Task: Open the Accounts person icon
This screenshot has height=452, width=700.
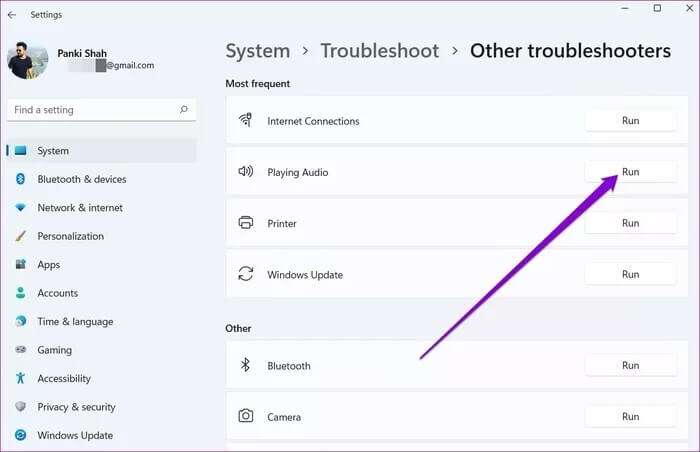Action: 21,293
